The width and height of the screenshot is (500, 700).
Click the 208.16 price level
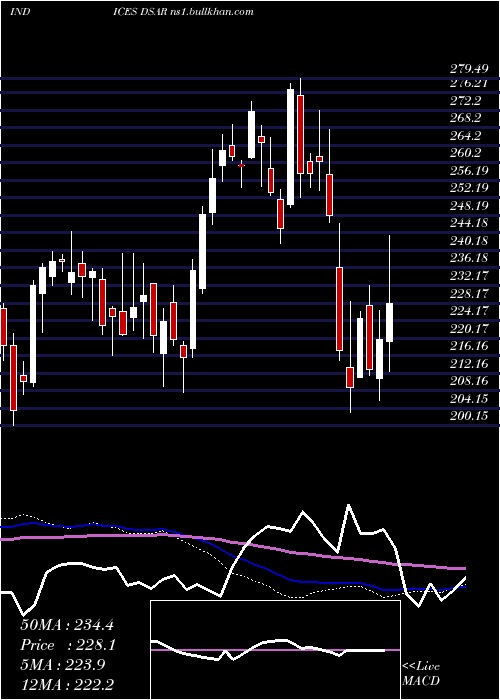[469, 382]
